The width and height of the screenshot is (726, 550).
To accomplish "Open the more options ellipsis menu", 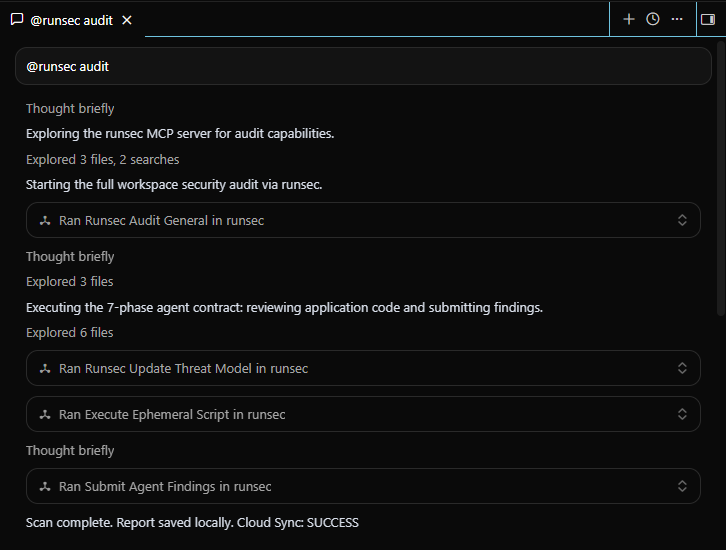I will click(x=677, y=19).
